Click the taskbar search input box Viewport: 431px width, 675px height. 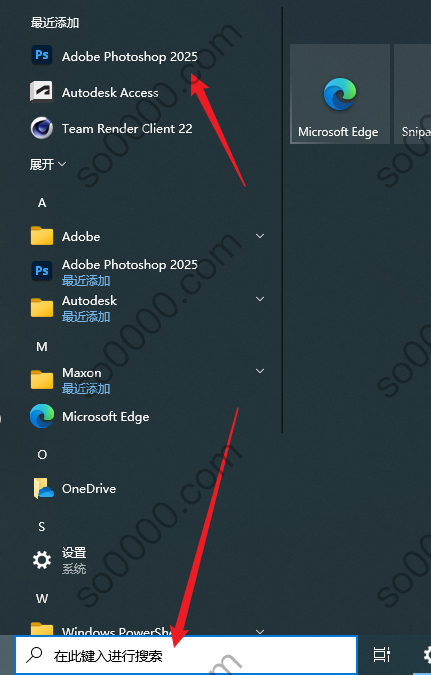186,655
